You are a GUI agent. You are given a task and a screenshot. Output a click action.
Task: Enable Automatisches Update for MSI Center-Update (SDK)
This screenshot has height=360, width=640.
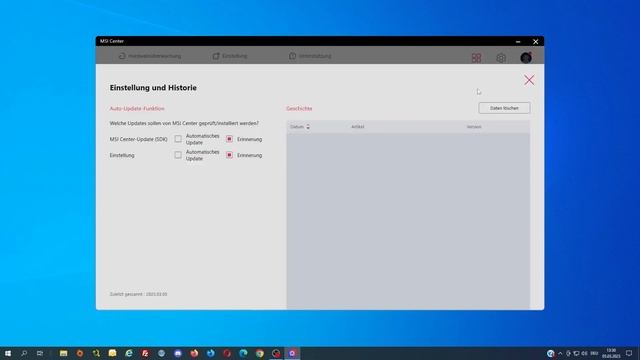tap(178, 139)
